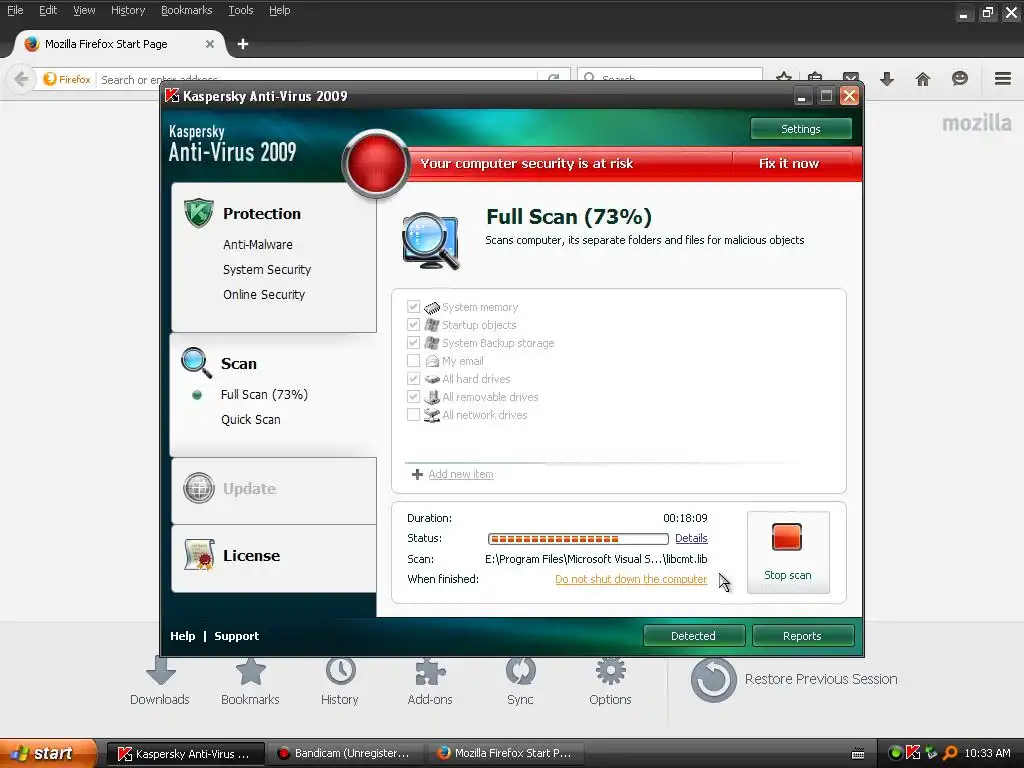Click the Add new item link
1024x768 pixels.
pos(461,474)
